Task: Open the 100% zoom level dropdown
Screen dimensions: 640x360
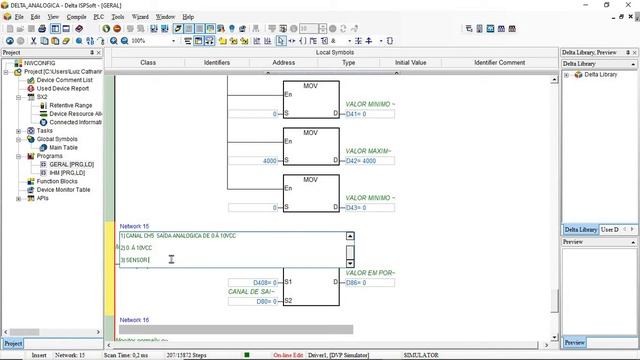Action: click(x=173, y=41)
